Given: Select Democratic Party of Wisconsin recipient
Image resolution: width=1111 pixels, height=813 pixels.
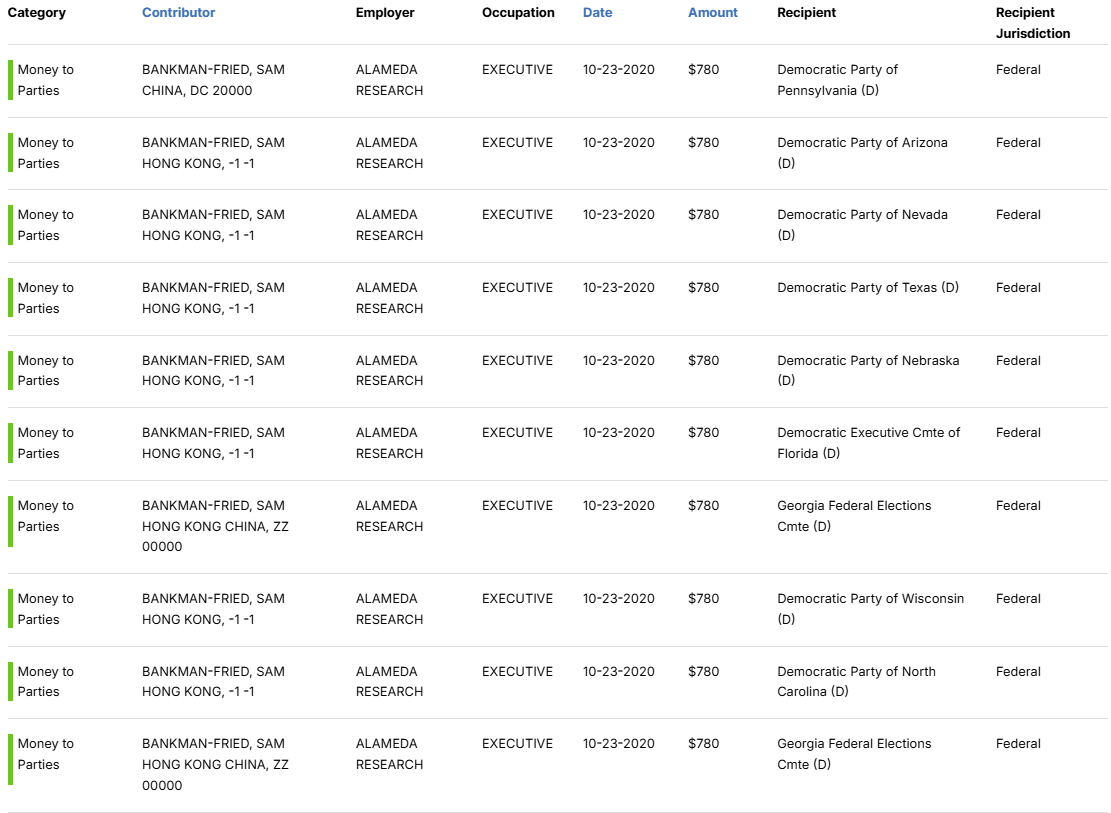Looking at the screenshot, I should pyautogui.click(x=870, y=608).
